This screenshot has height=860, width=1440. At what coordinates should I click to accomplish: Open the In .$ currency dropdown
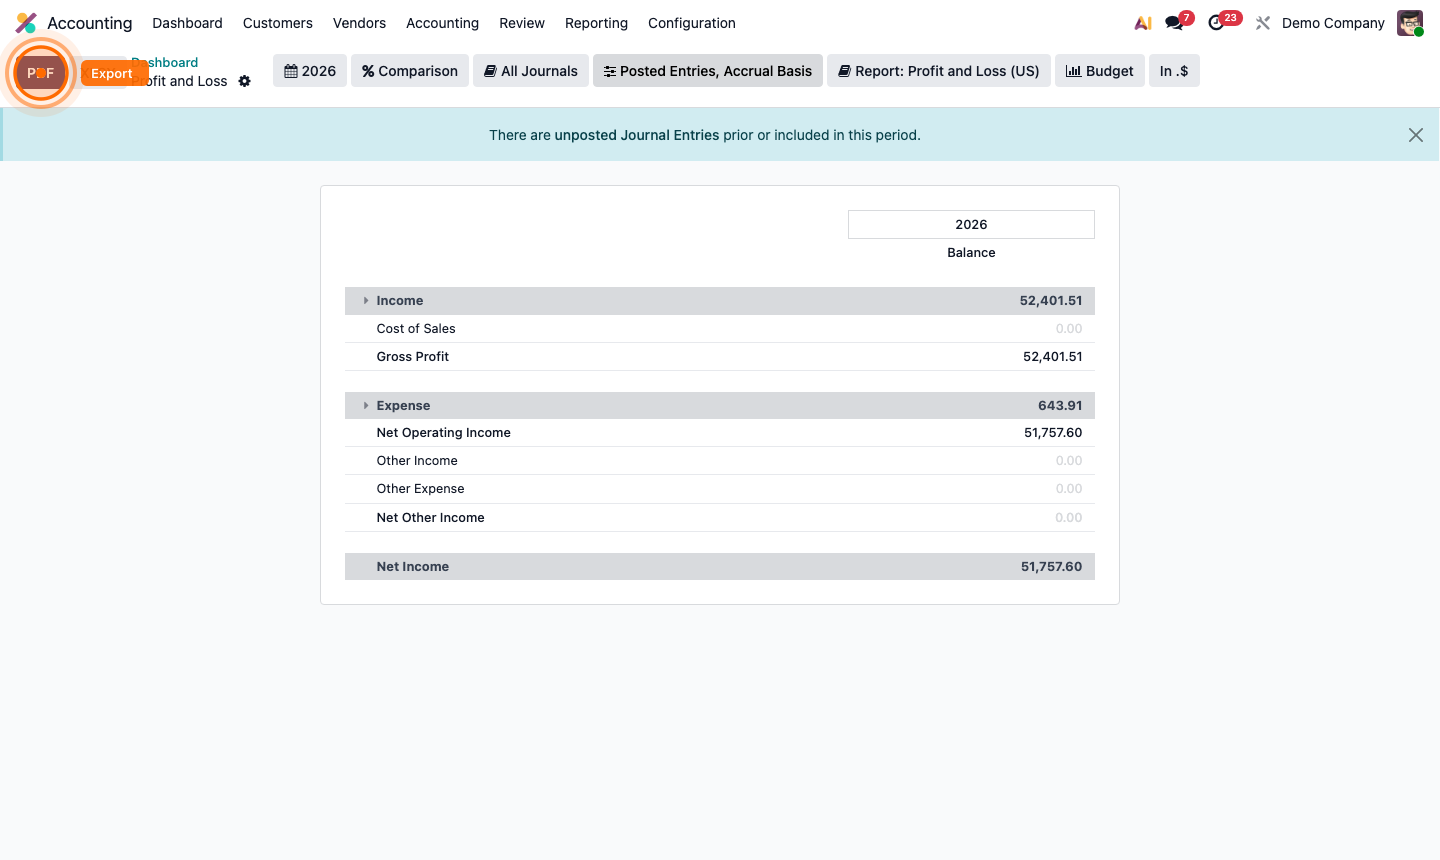[1174, 70]
